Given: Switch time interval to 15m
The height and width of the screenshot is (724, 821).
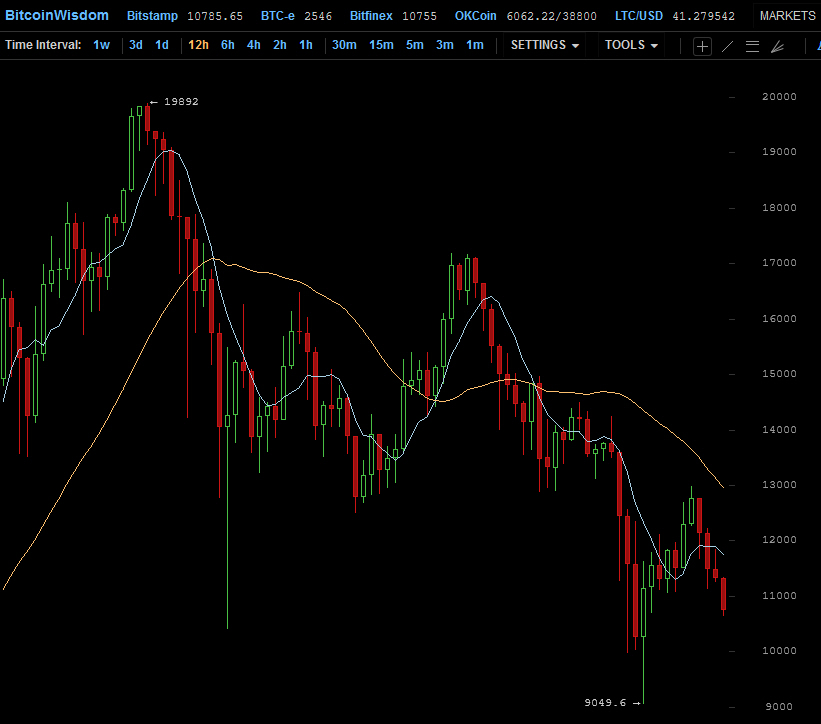Looking at the screenshot, I should (381, 45).
